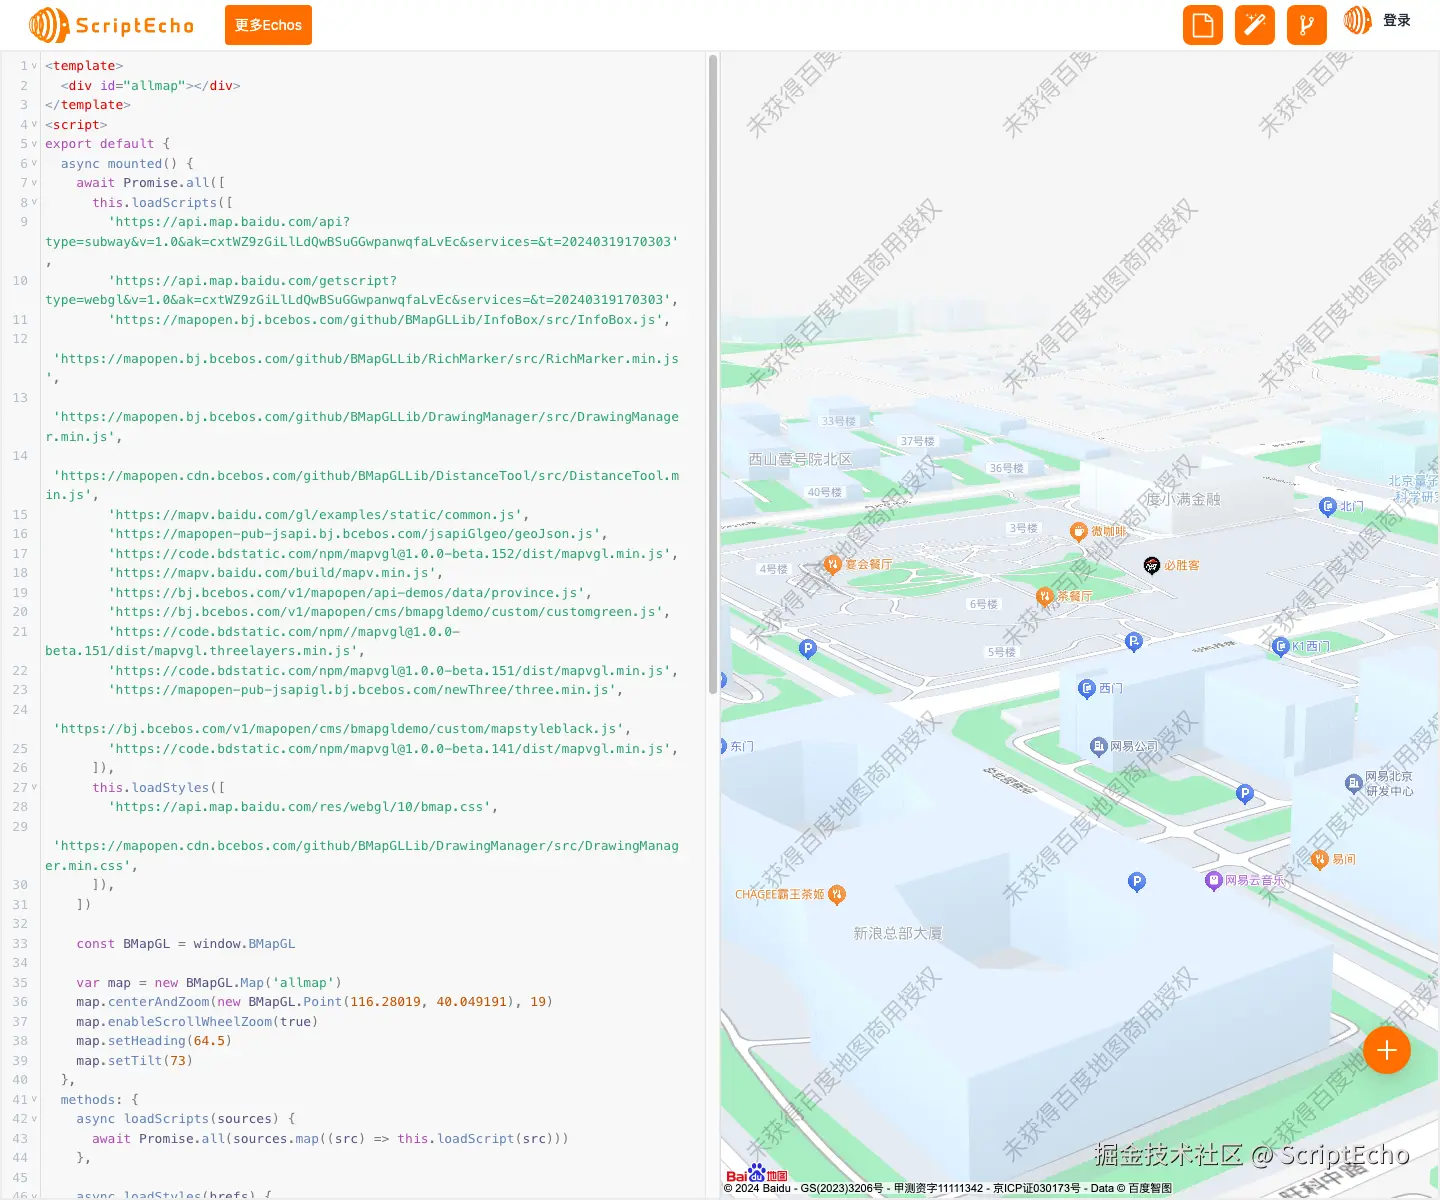The image size is (1440, 1200).
Task: Click the map.centerAndZoom code line
Action: [314, 1002]
